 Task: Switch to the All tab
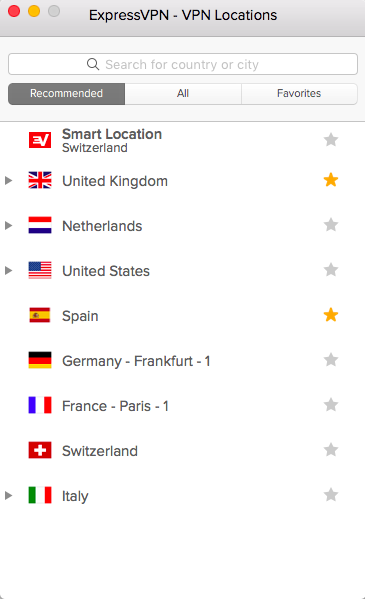[183, 94]
